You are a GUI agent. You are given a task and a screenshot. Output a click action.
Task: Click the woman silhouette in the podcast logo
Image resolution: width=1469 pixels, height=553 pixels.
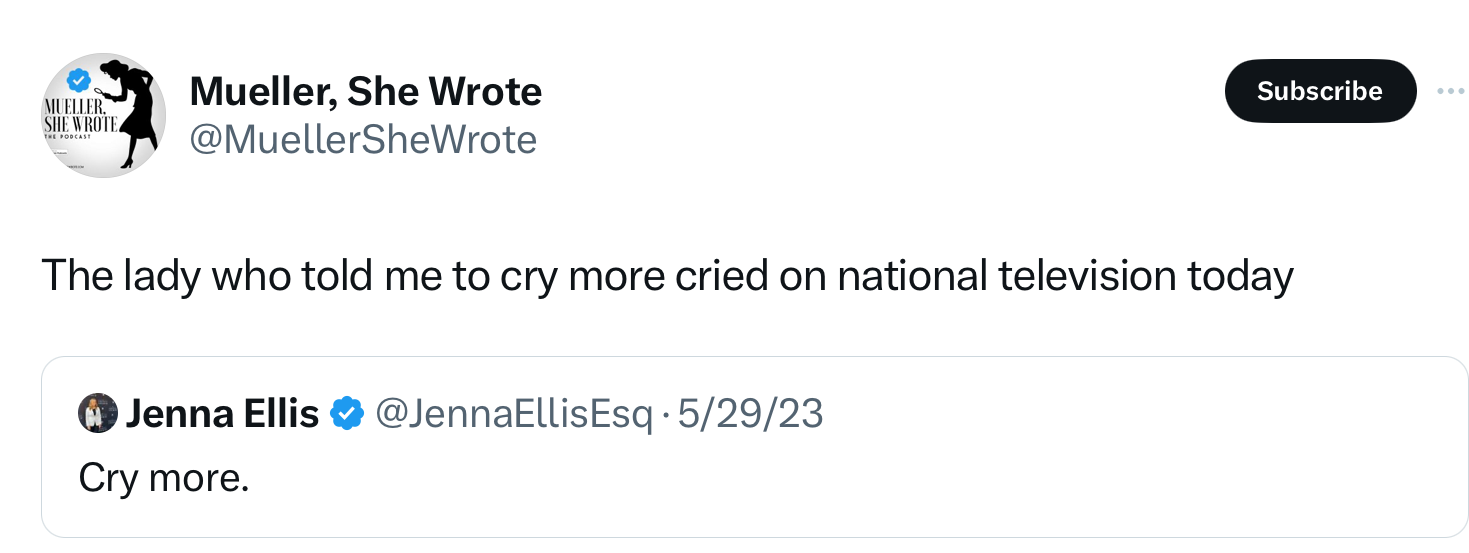pyautogui.click(x=130, y=112)
